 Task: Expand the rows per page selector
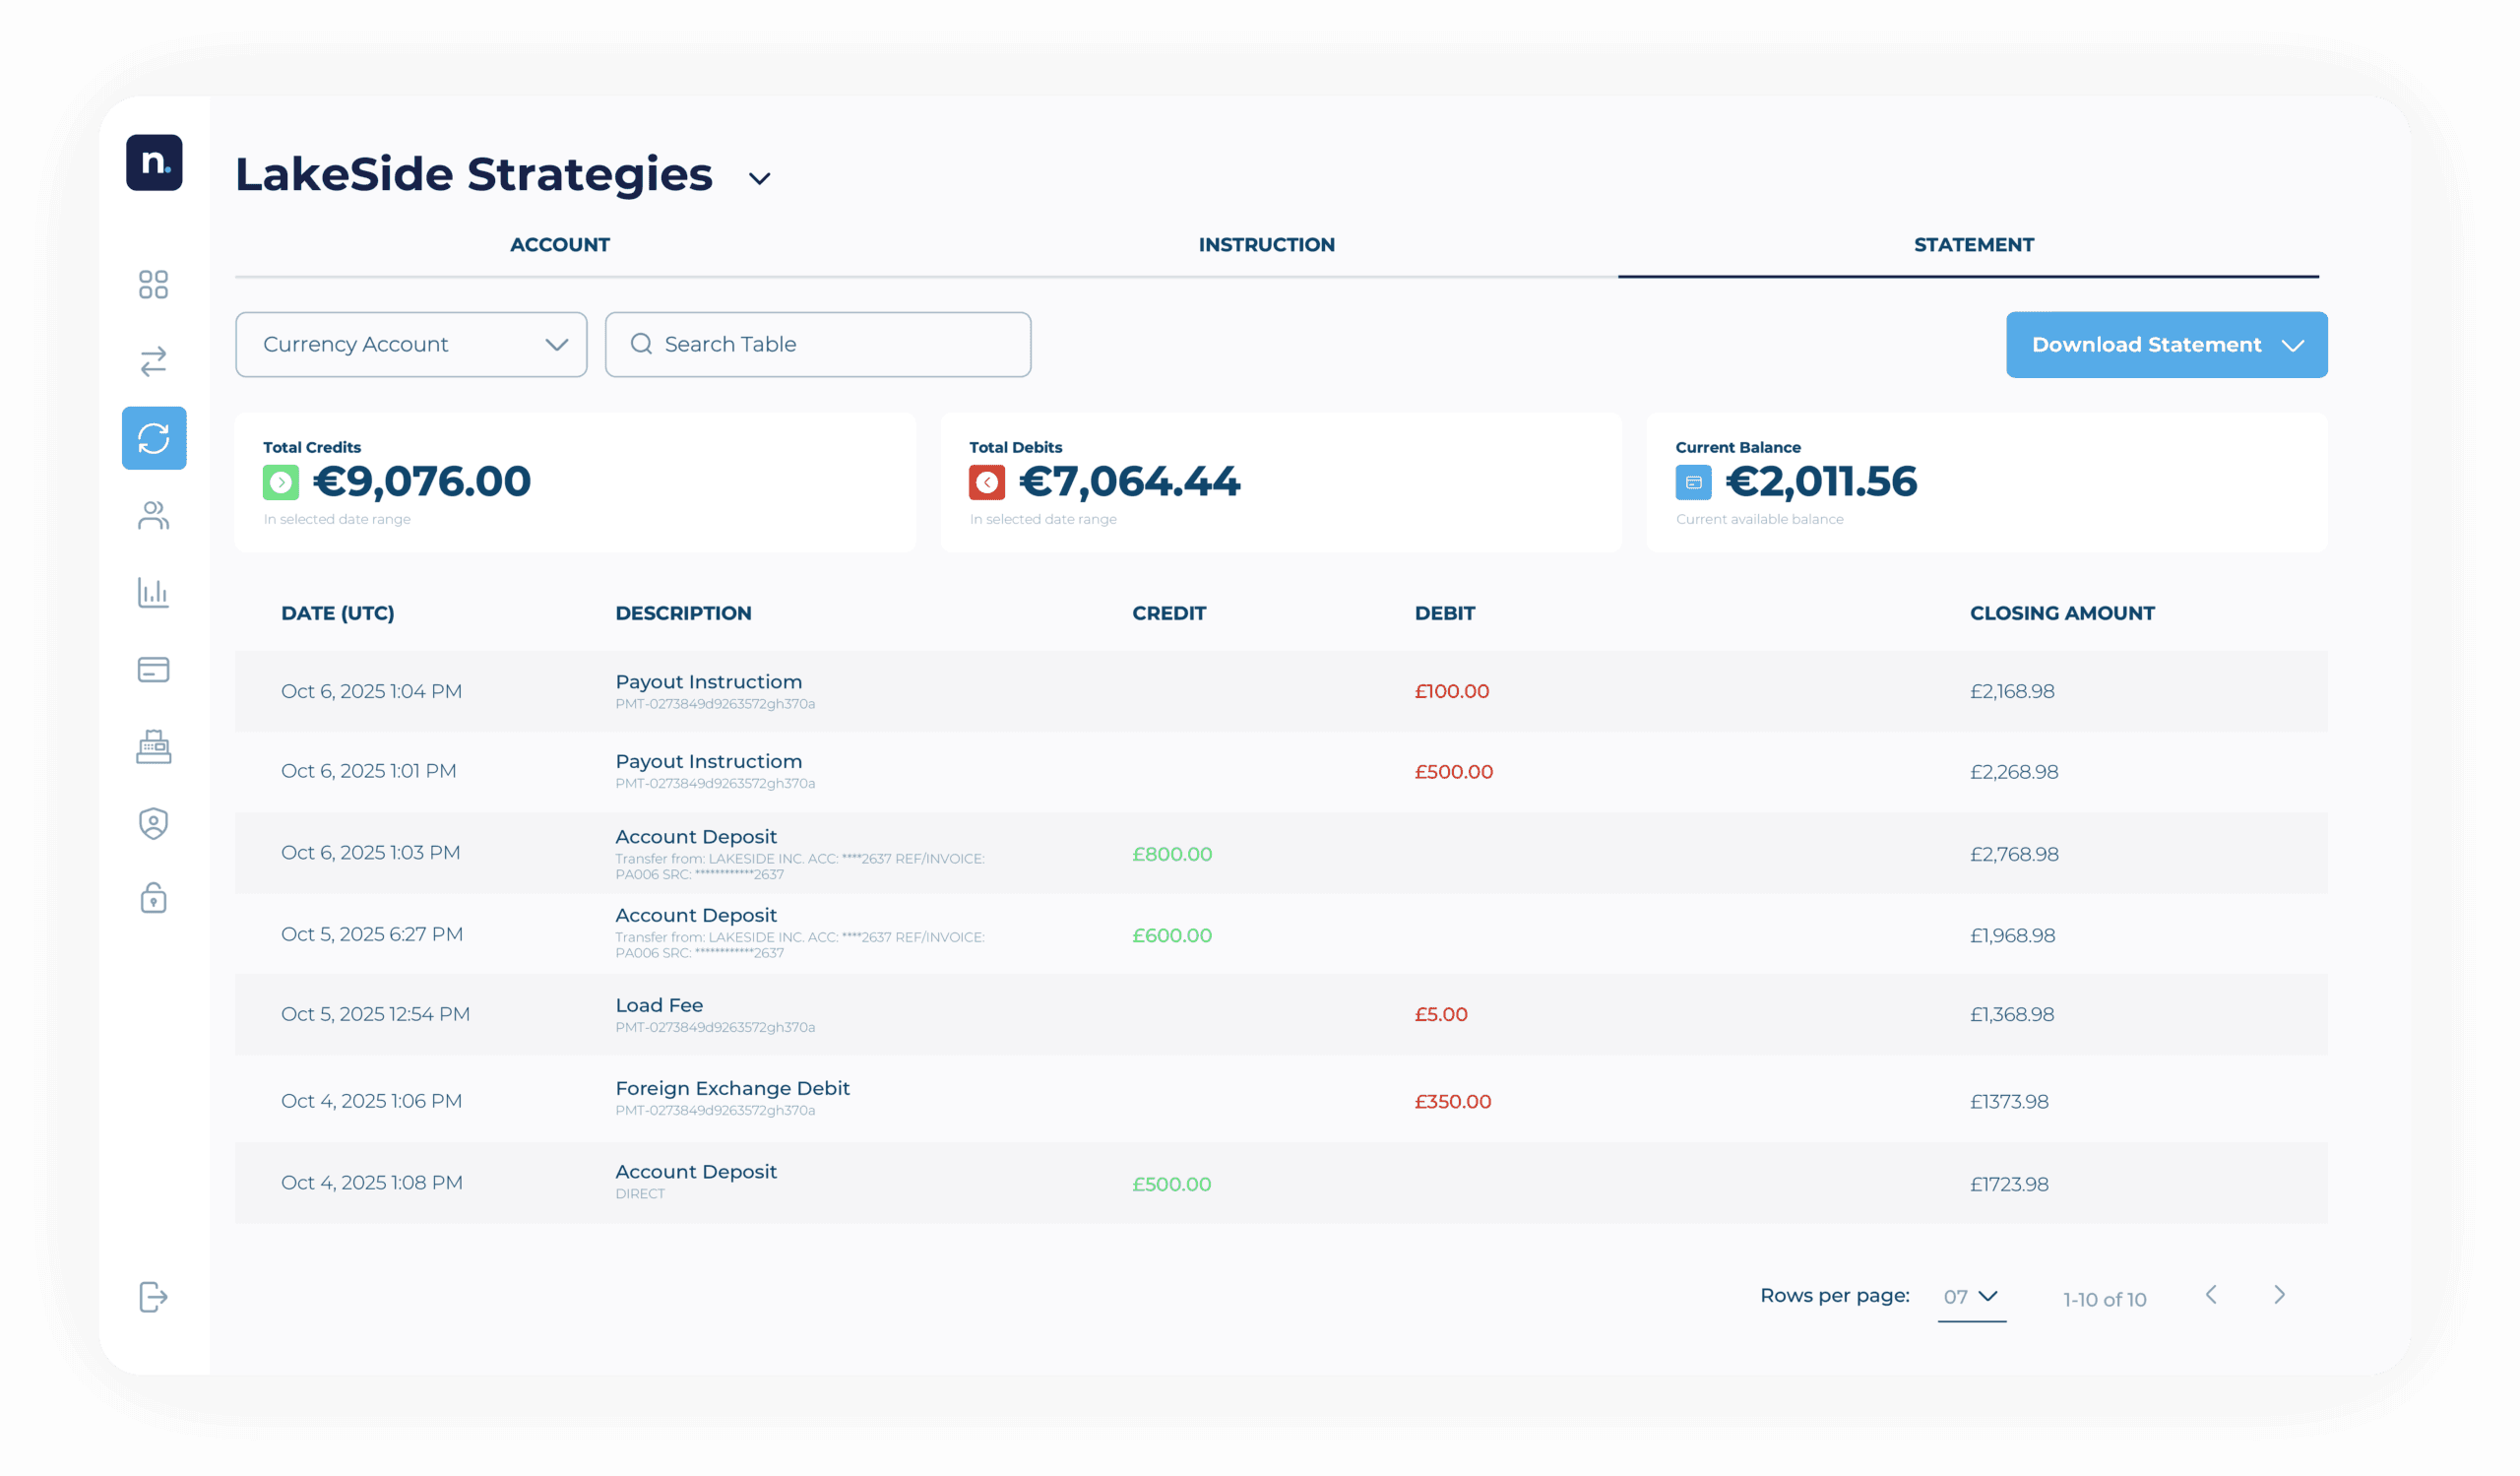click(1970, 1297)
